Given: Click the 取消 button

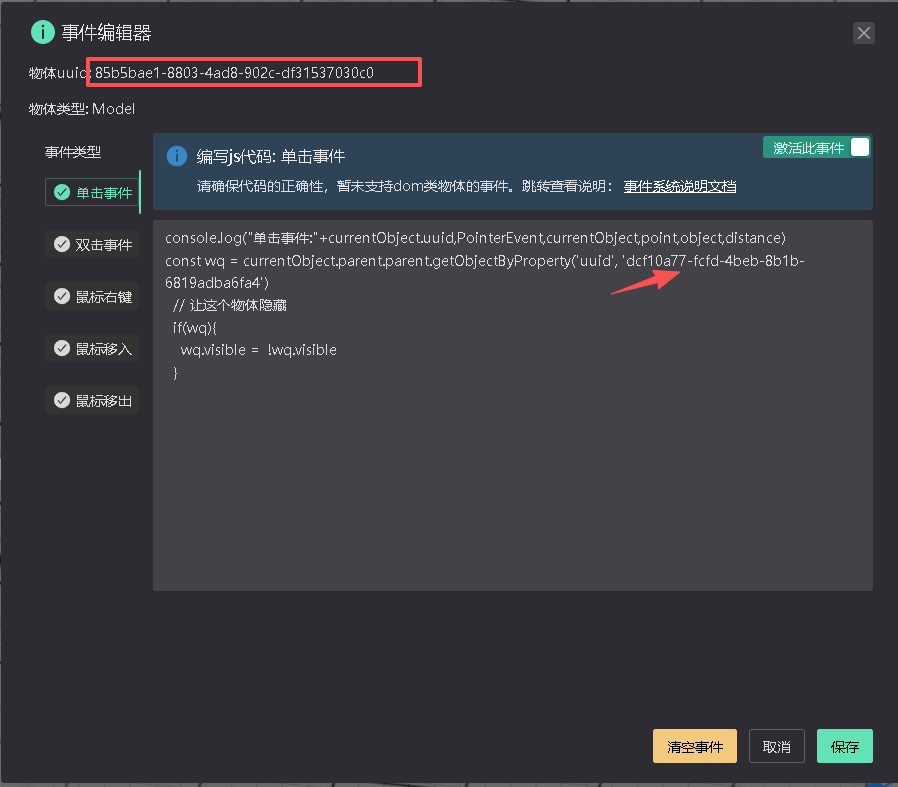Looking at the screenshot, I should click(x=776, y=747).
